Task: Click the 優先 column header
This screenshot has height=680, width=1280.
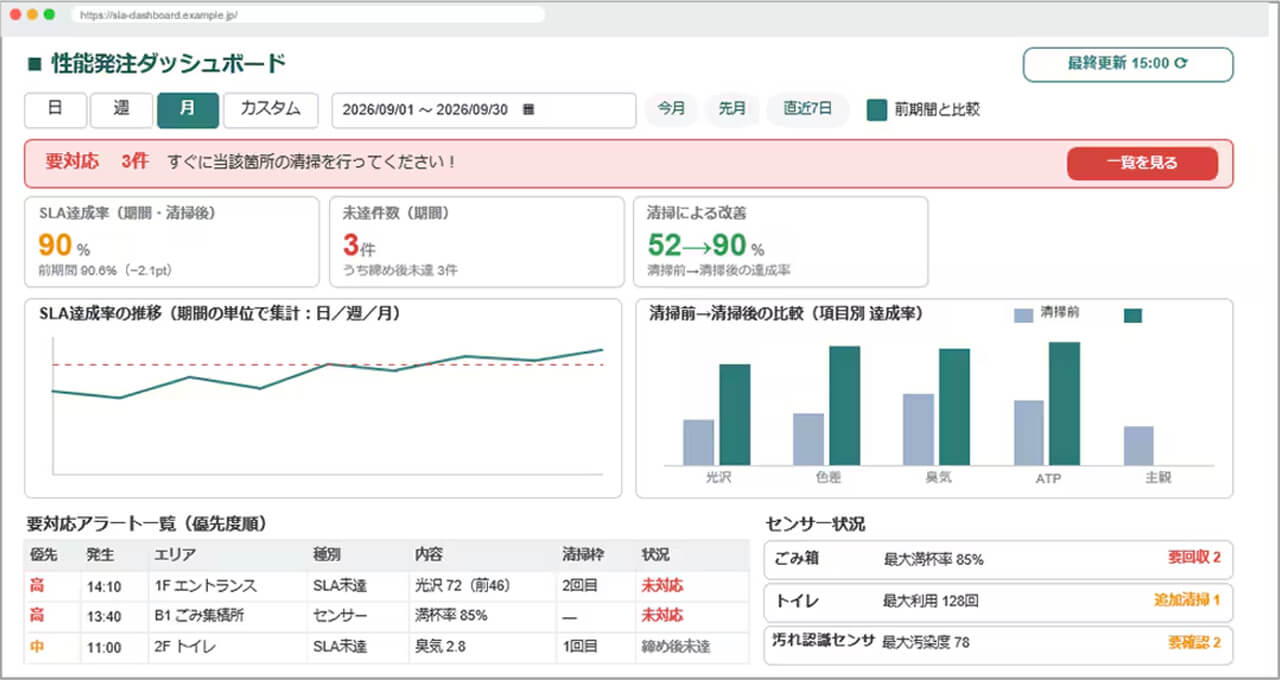Action: tap(43, 555)
